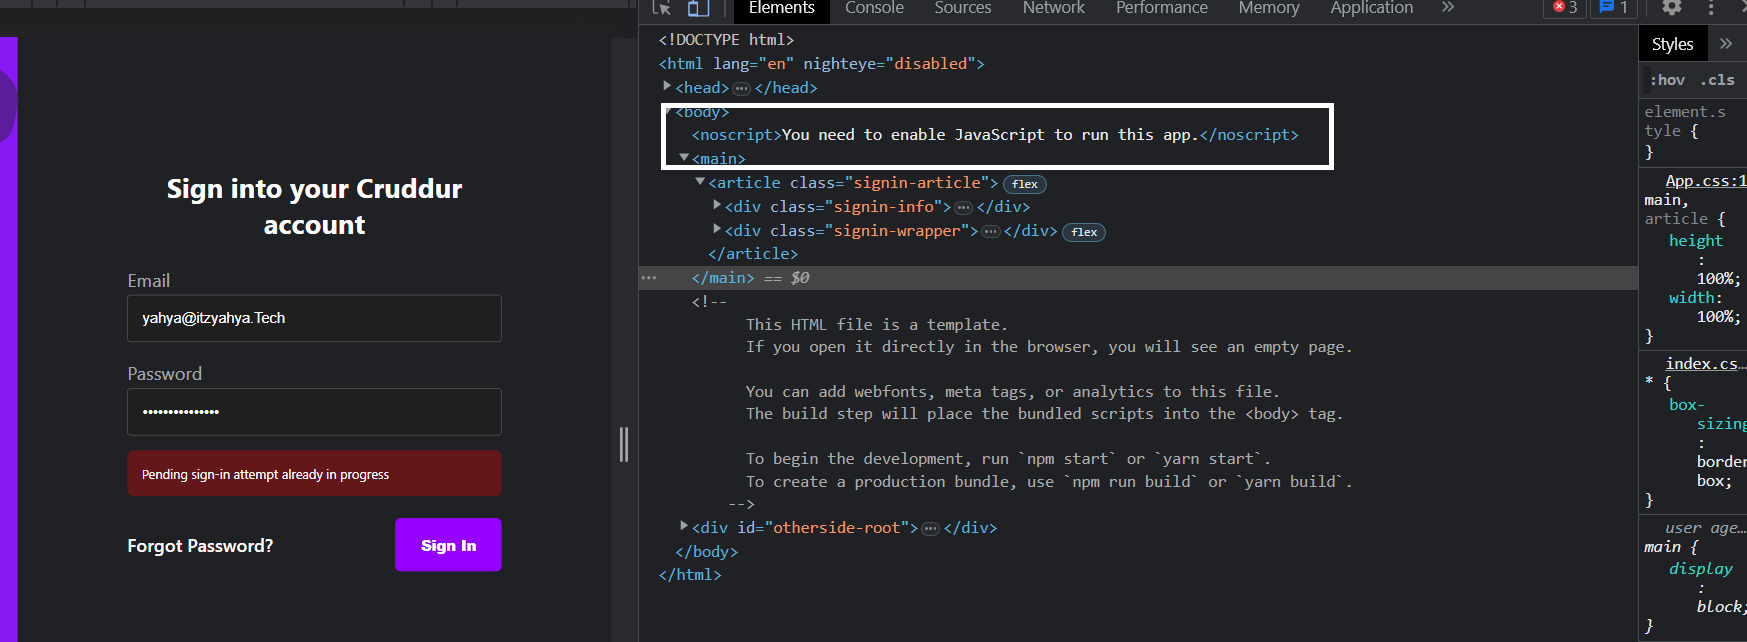Toggle flex badge on signin-article

pos(1025,184)
